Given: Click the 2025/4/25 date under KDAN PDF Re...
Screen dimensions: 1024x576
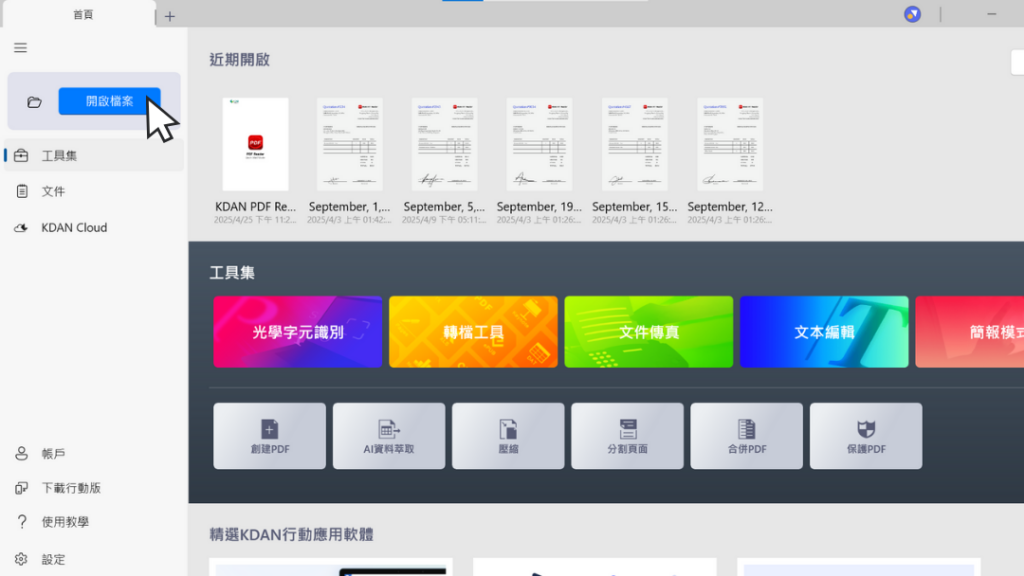Looking at the screenshot, I should point(255,220).
